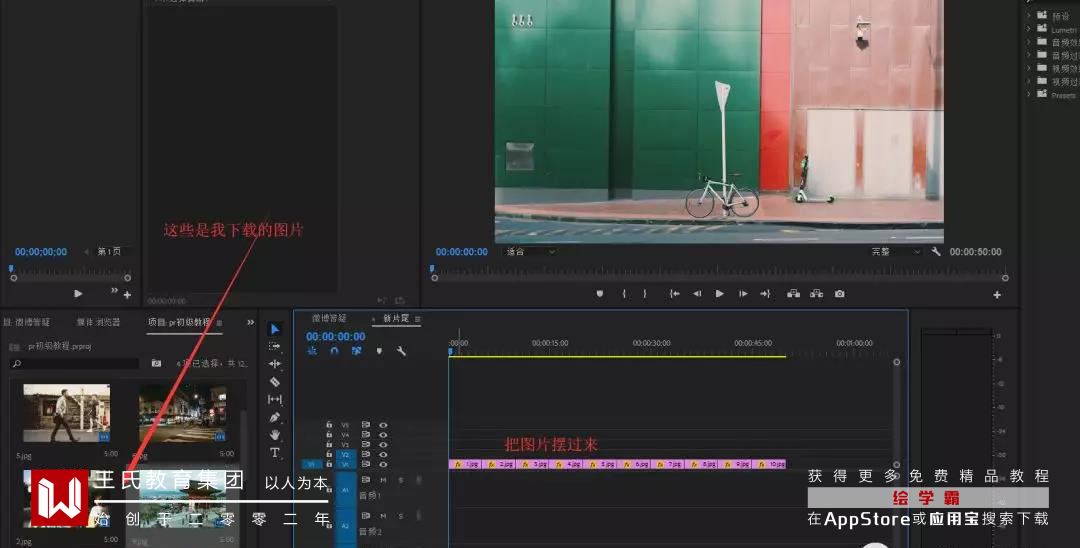
Task: Go to In point in Program monitor
Action: tap(674, 294)
